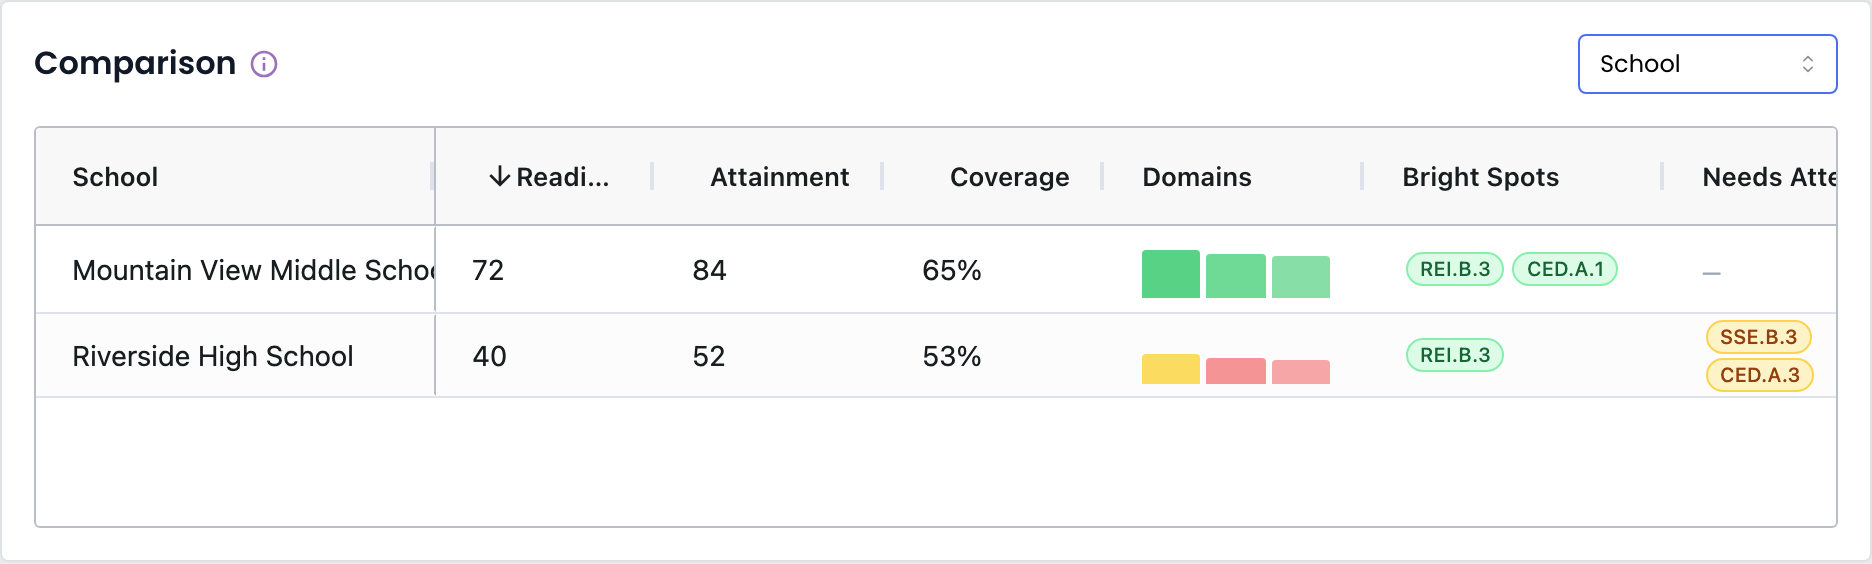Click the info icon beside Comparison
The width and height of the screenshot is (1872, 564).
264,64
